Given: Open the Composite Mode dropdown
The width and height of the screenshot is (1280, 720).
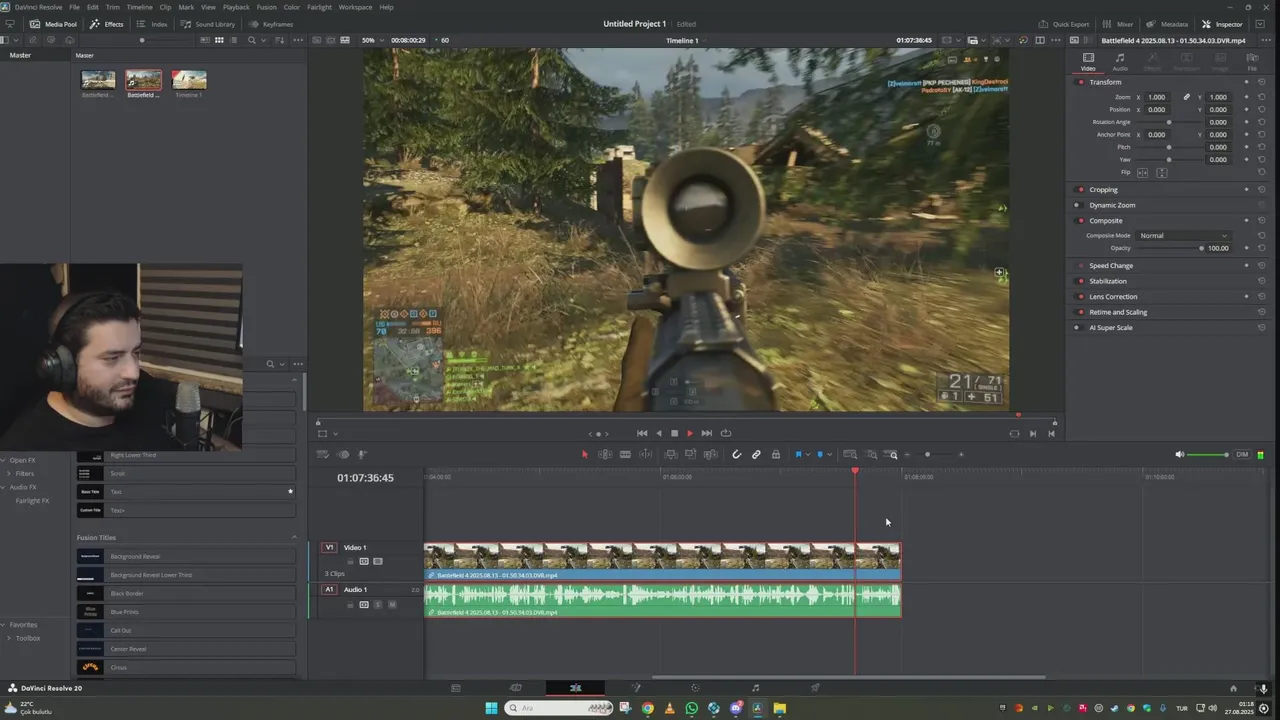Looking at the screenshot, I should tap(1184, 235).
